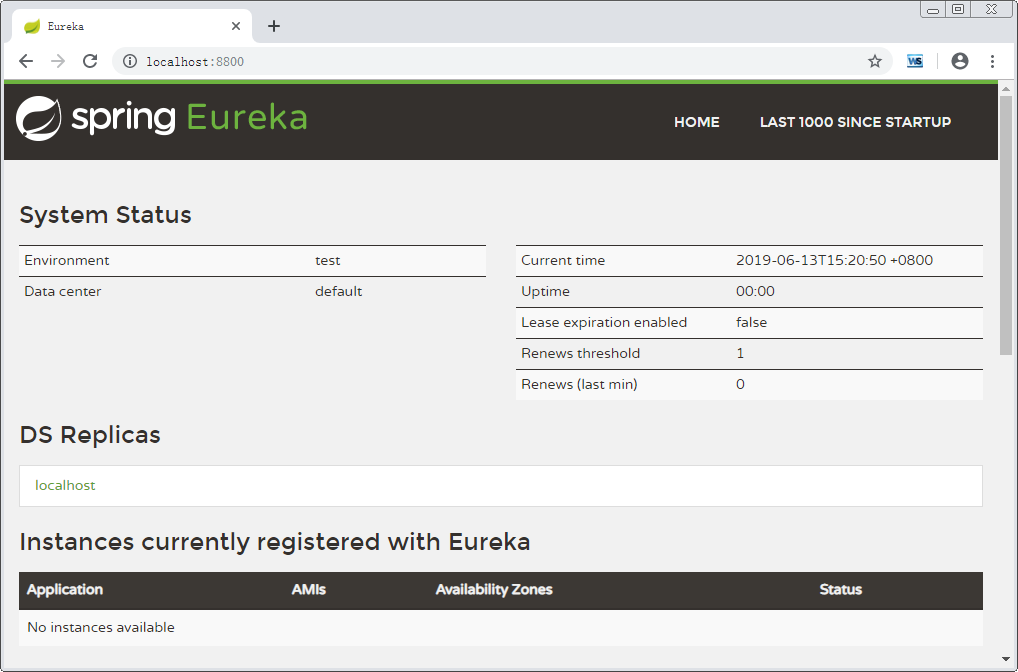
Task: Open LAST 1000 SINCE STARTUP page
Action: (x=855, y=122)
